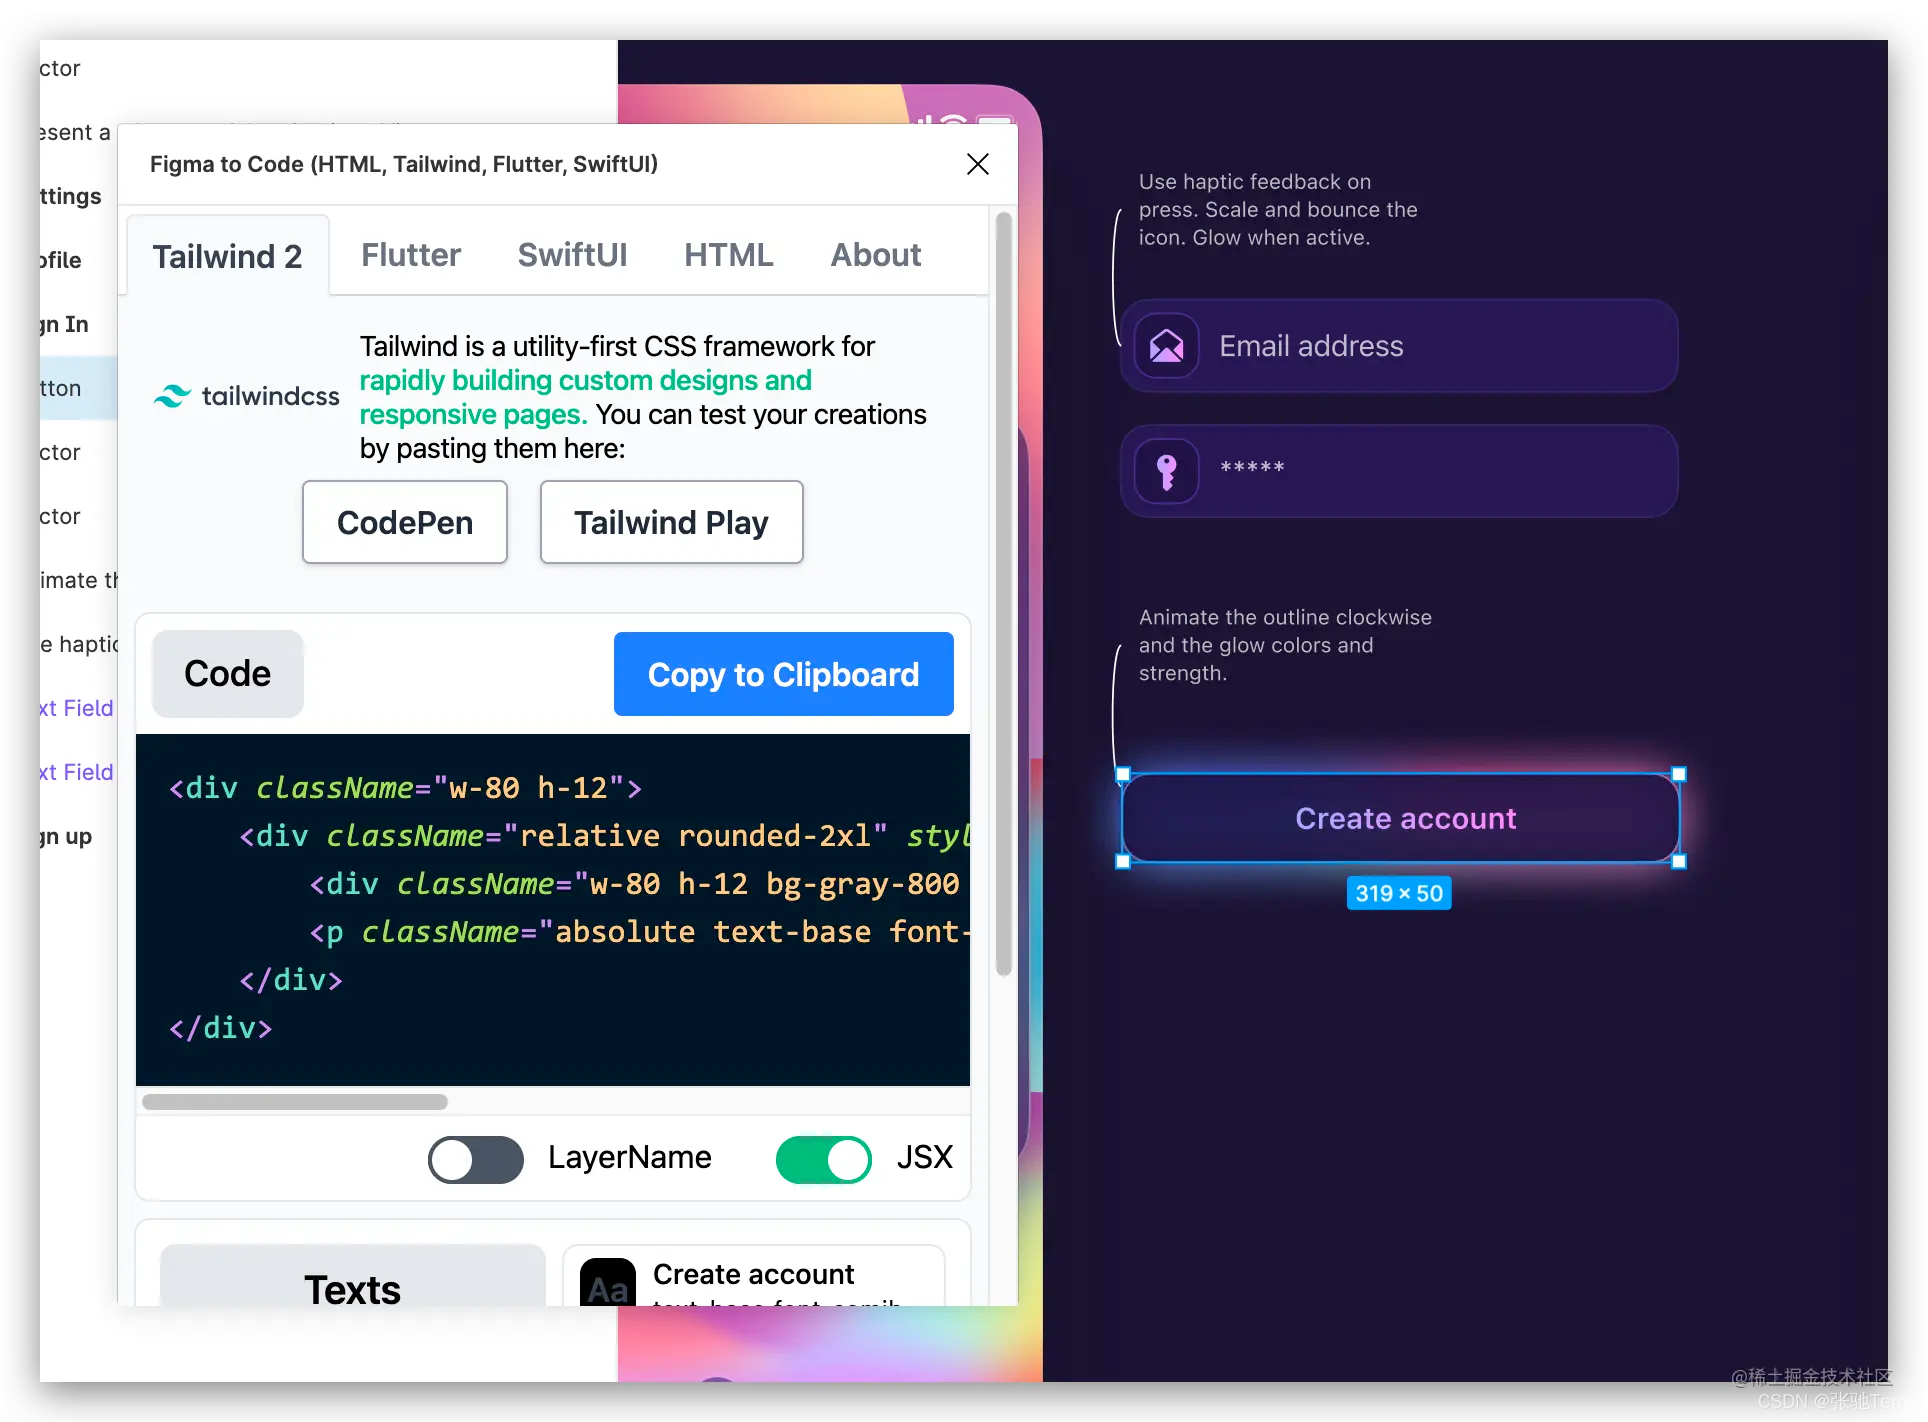The image size is (1928, 1422).
Task: Click the password key icon
Action: click(x=1166, y=471)
